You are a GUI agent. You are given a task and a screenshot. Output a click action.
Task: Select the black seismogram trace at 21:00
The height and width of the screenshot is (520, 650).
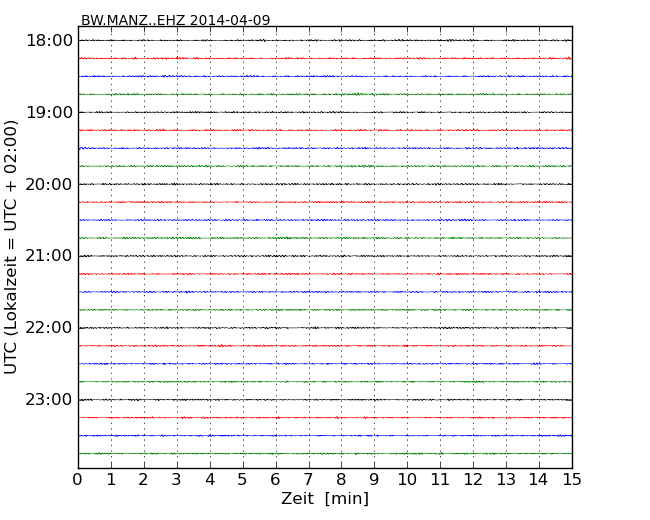(x=325, y=256)
